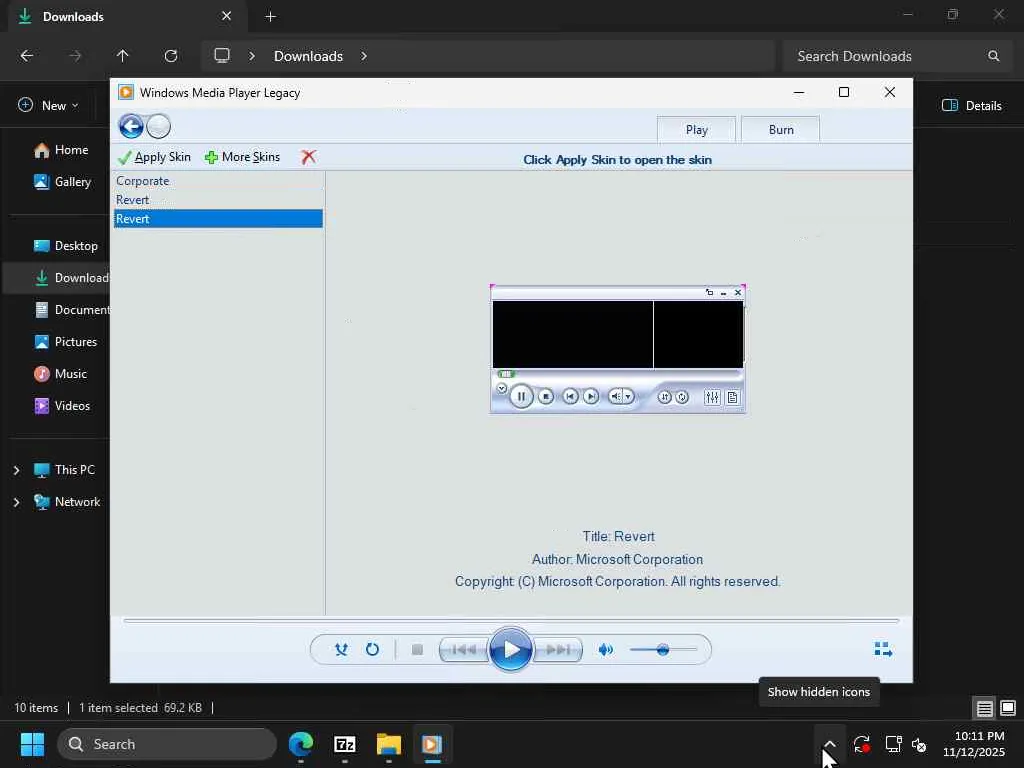Image resolution: width=1024 pixels, height=768 pixels.
Task: Click Apply Skin in the skin chooser toolbar
Action: pyautogui.click(x=155, y=157)
